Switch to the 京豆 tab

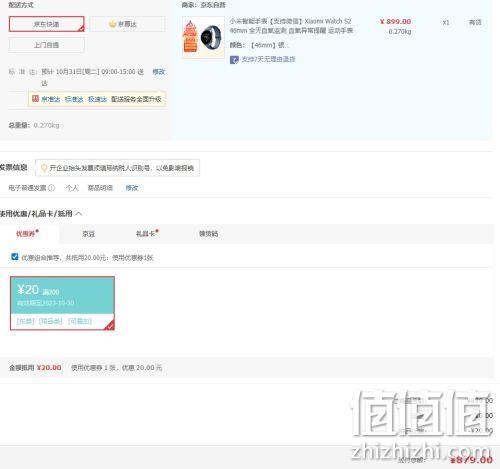pyautogui.click(x=88, y=234)
